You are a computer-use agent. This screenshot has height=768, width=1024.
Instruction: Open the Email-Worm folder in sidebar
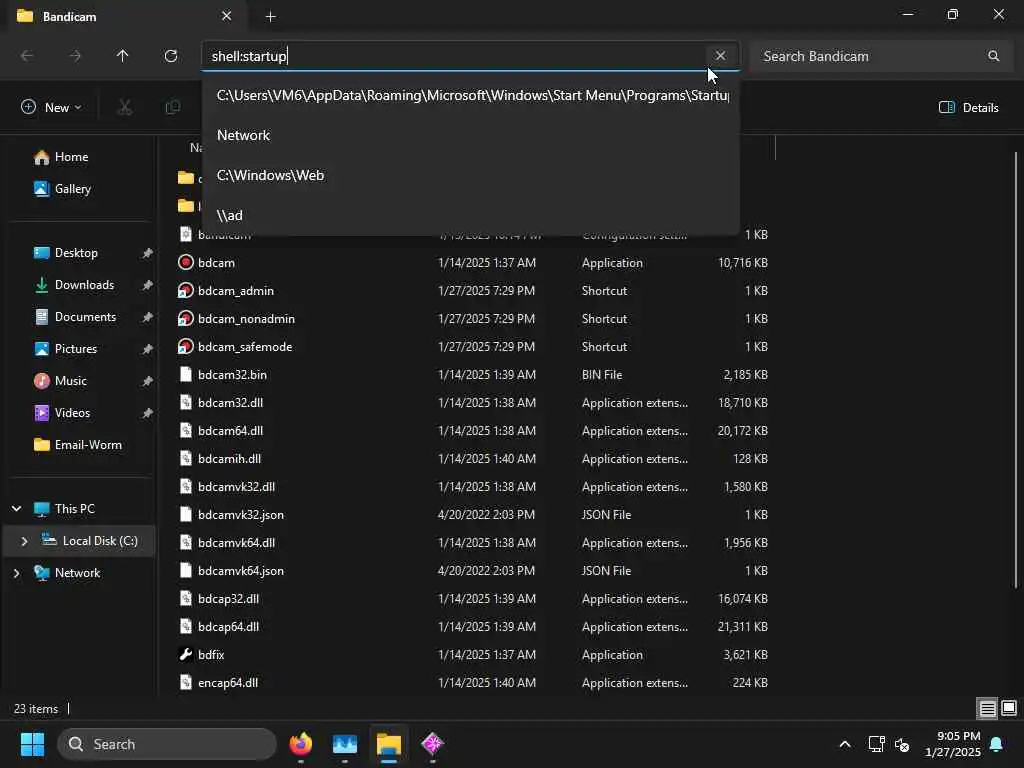(88, 445)
